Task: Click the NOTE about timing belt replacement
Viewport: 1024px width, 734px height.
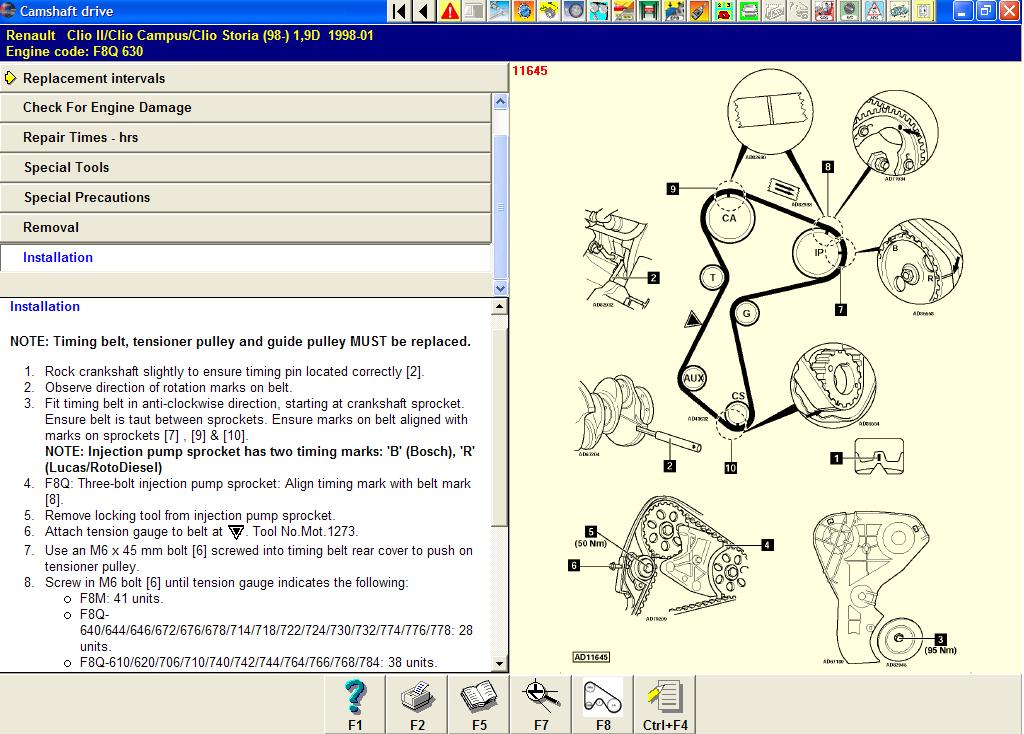Action: tap(240, 342)
